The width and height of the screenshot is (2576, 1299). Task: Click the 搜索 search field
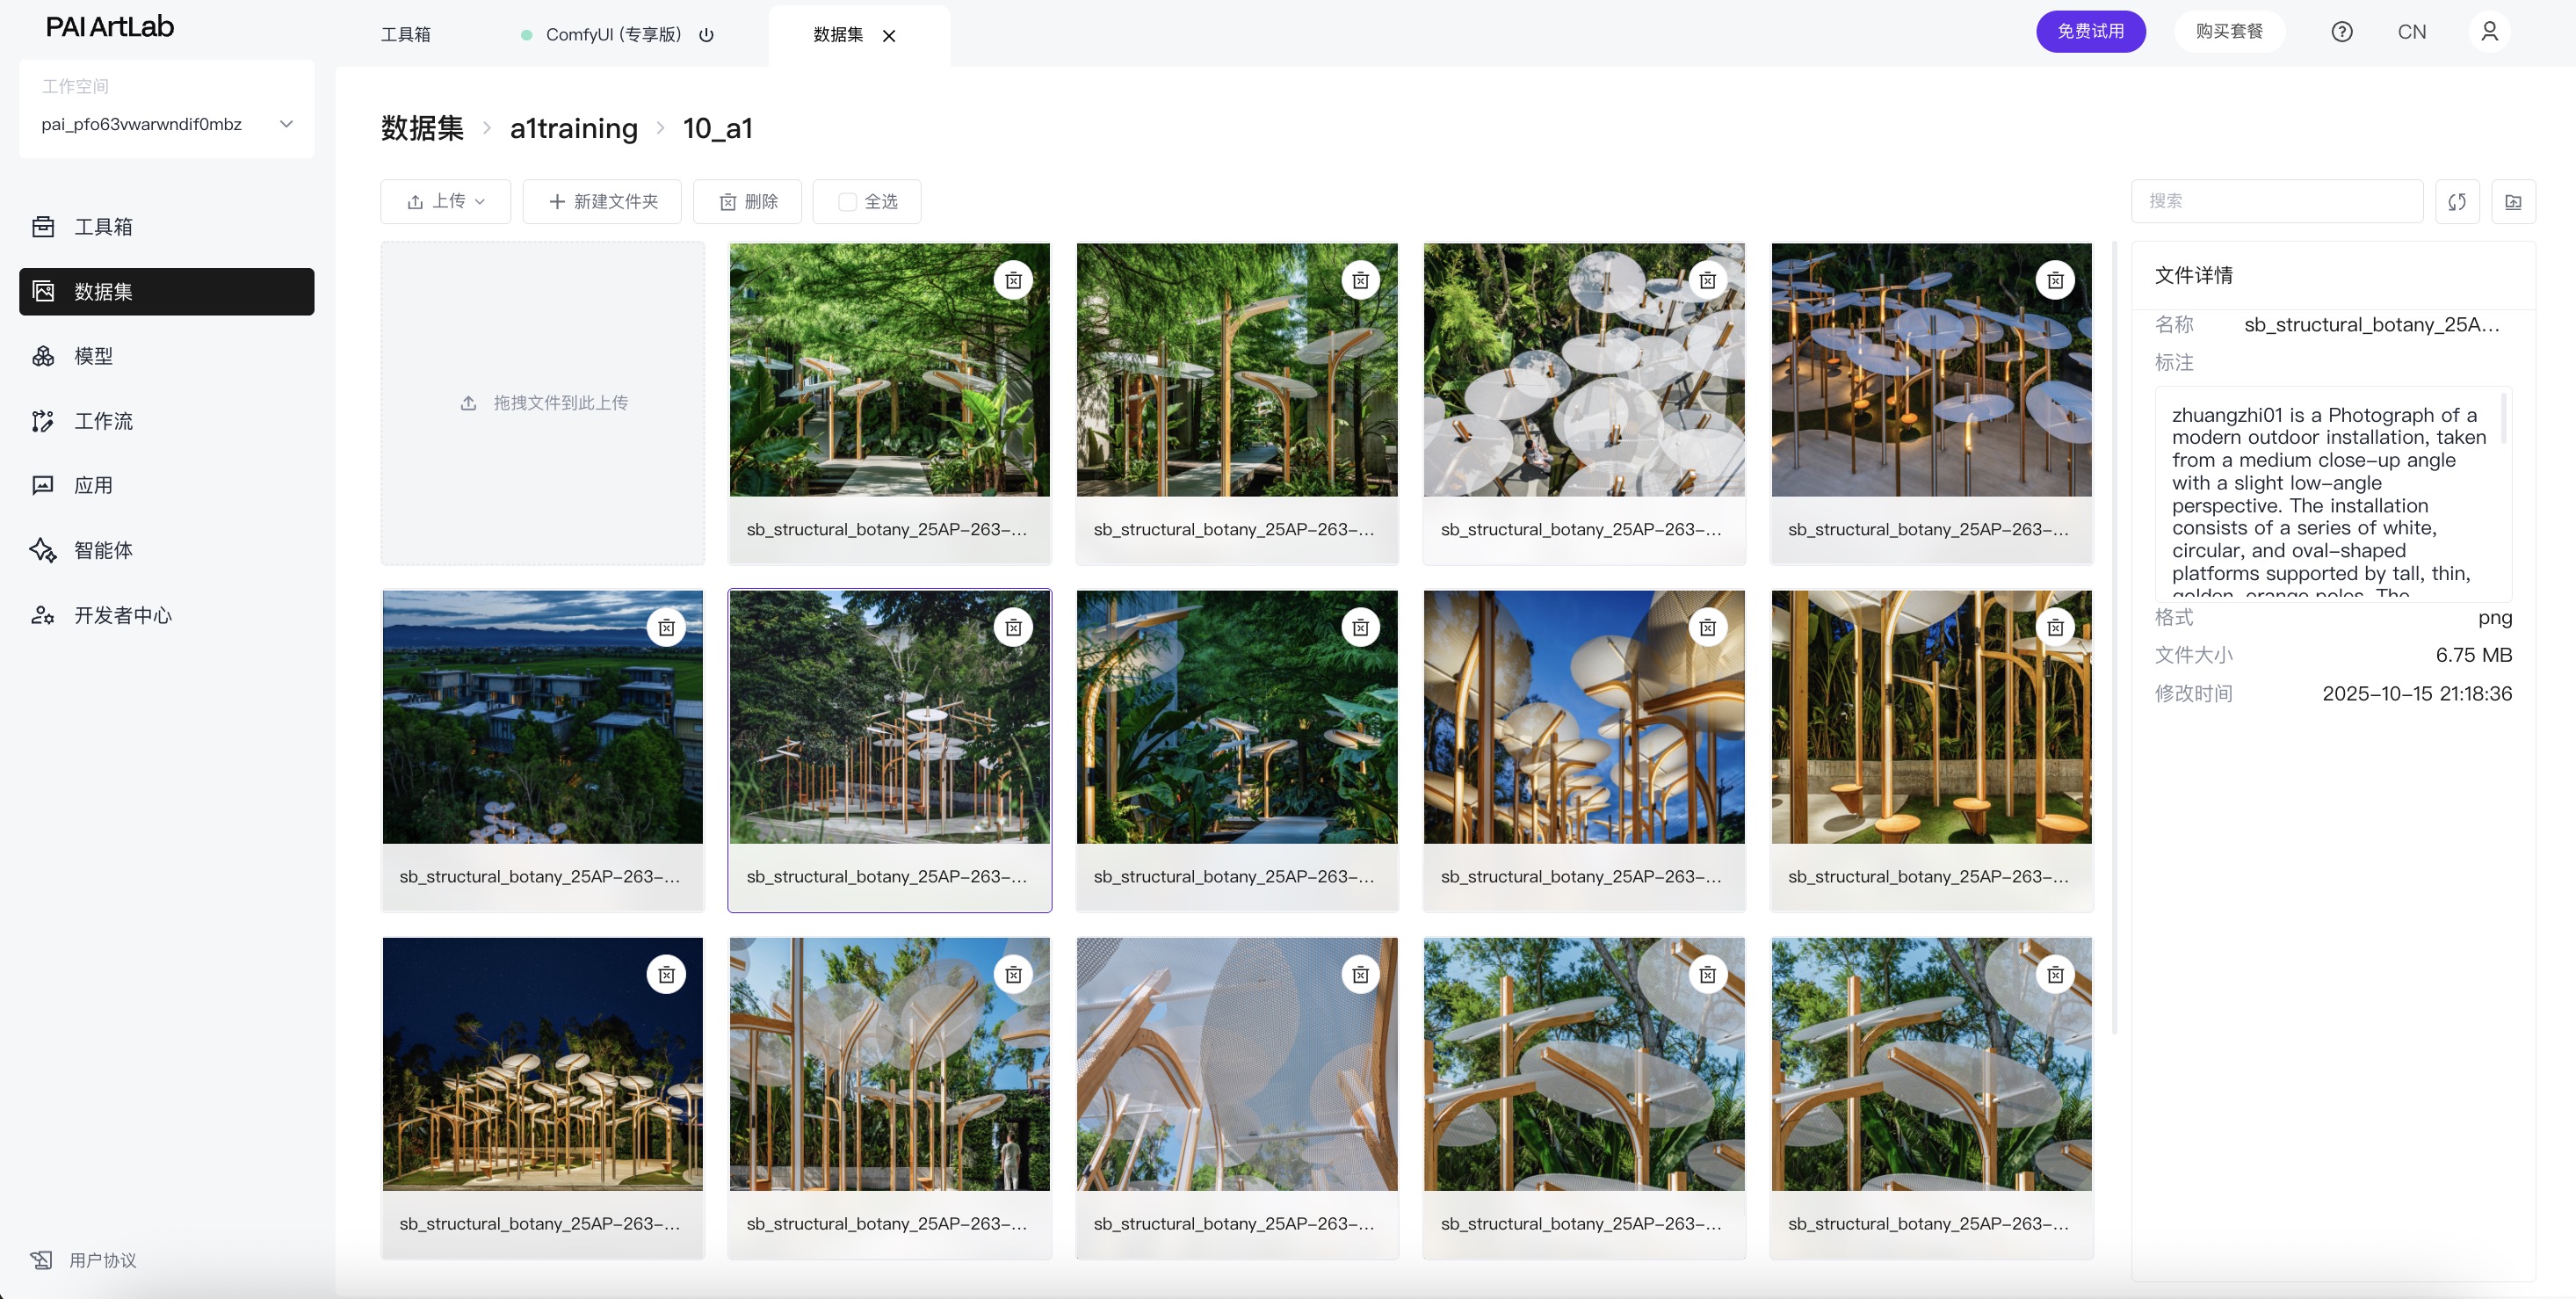[x=2276, y=202]
